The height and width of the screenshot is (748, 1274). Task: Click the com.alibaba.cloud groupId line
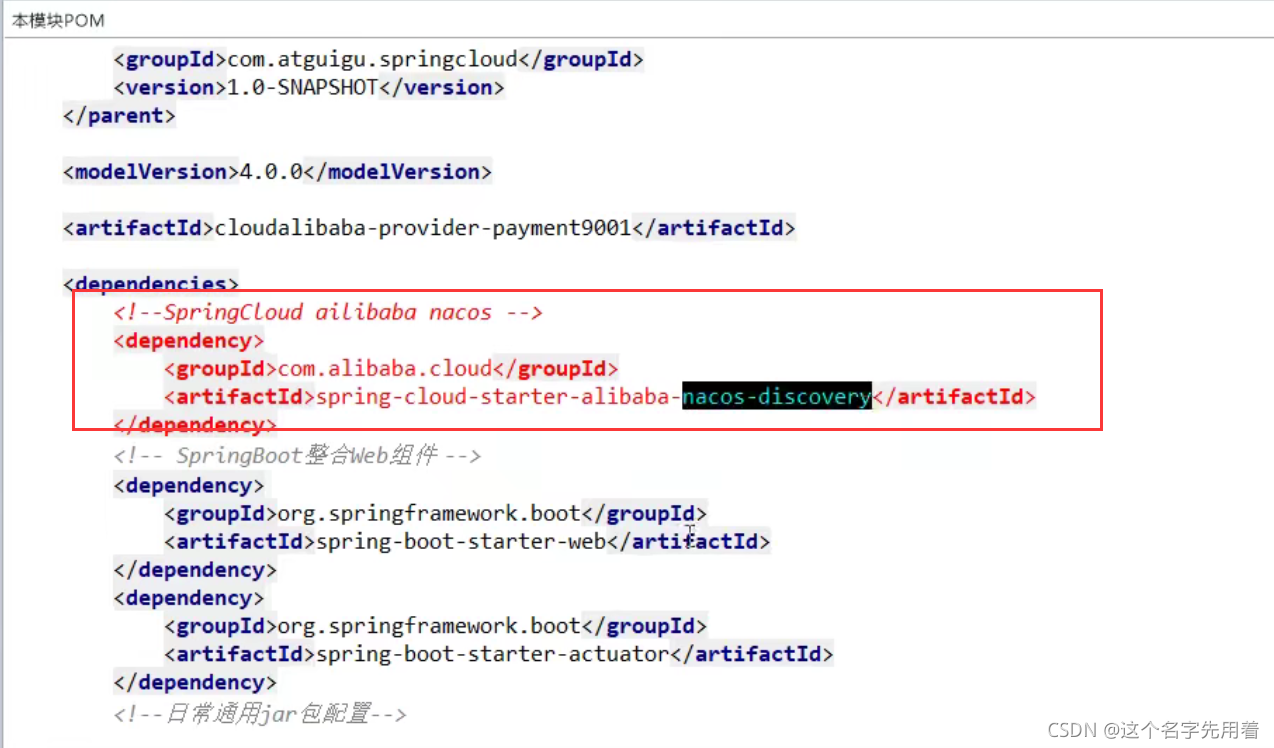(391, 368)
